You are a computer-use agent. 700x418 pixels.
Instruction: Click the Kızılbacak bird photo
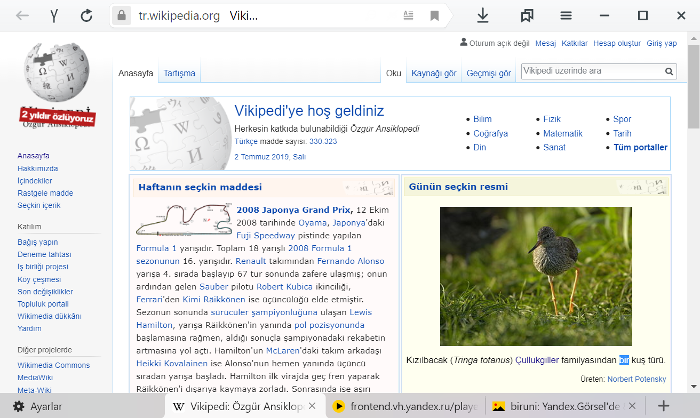point(536,276)
